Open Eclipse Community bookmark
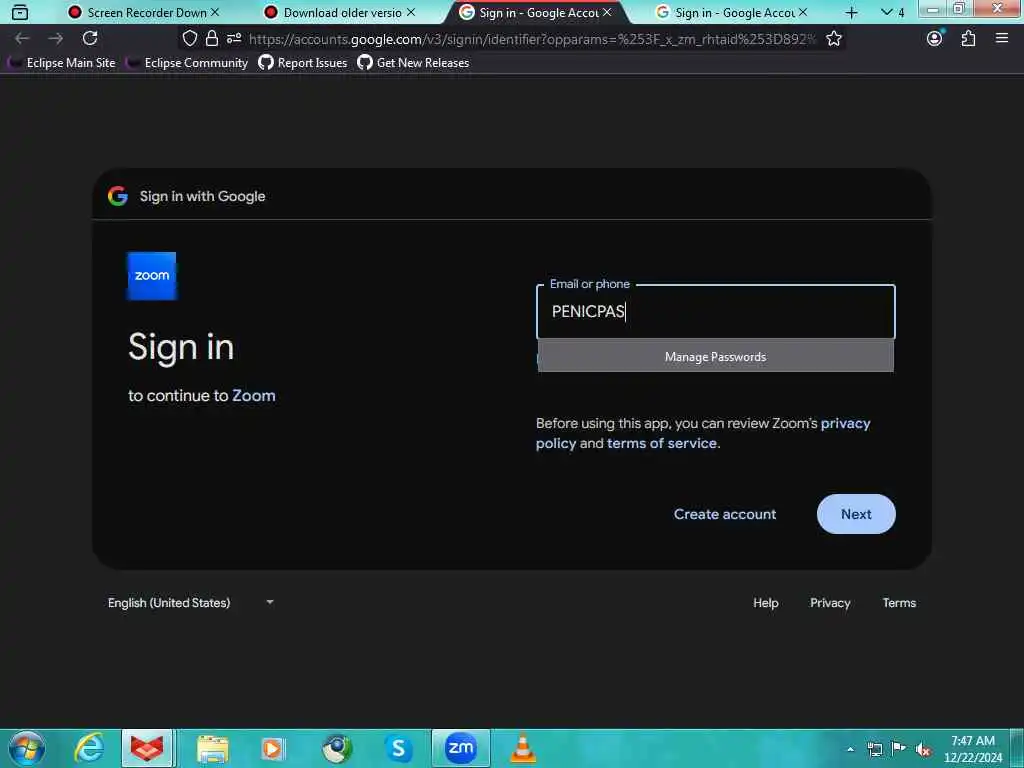This screenshot has height=768, width=1024. [188, 63]
